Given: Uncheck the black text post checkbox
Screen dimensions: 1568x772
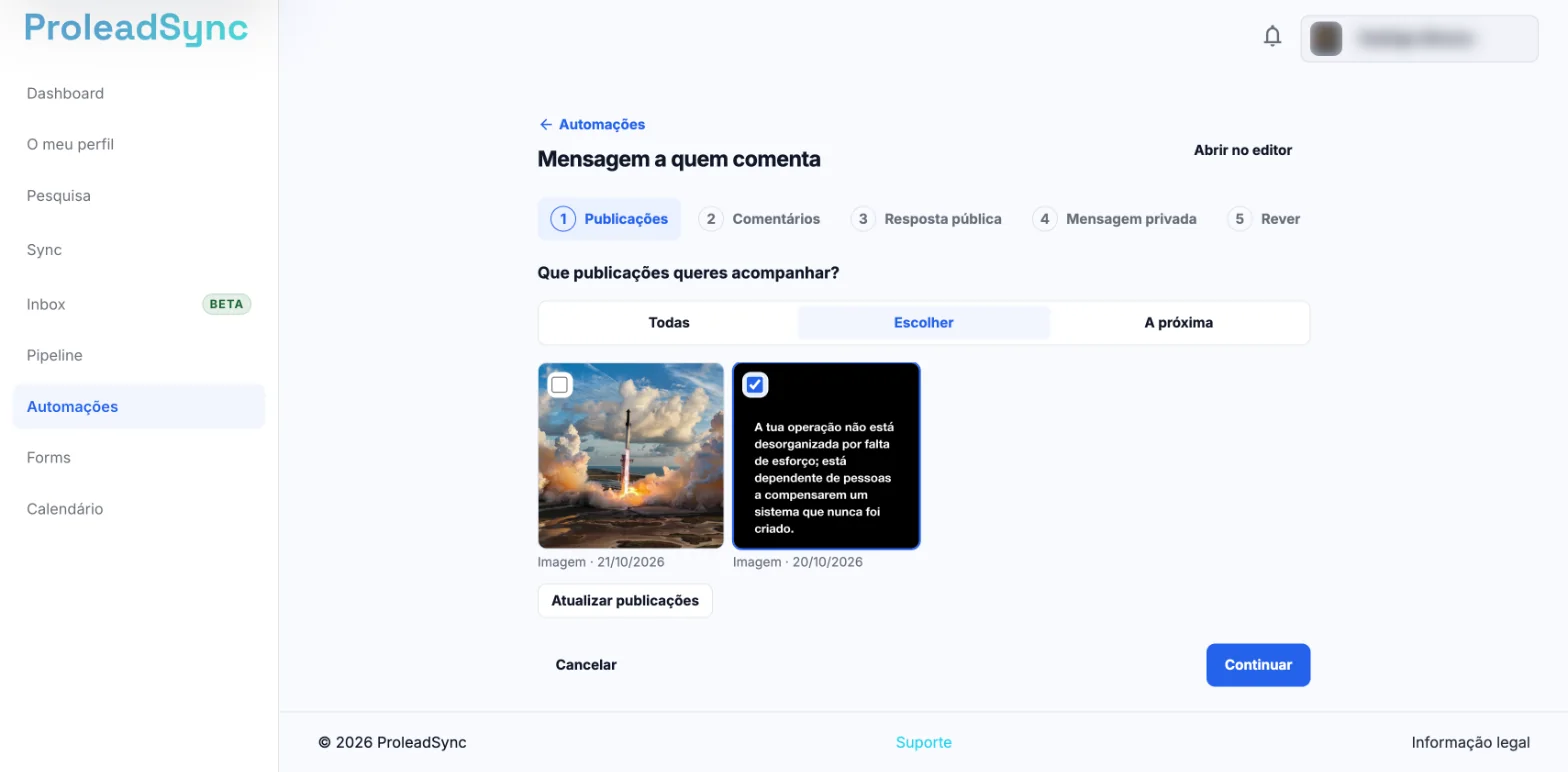Looking at the screenshot, I should [x=755, y=385].
